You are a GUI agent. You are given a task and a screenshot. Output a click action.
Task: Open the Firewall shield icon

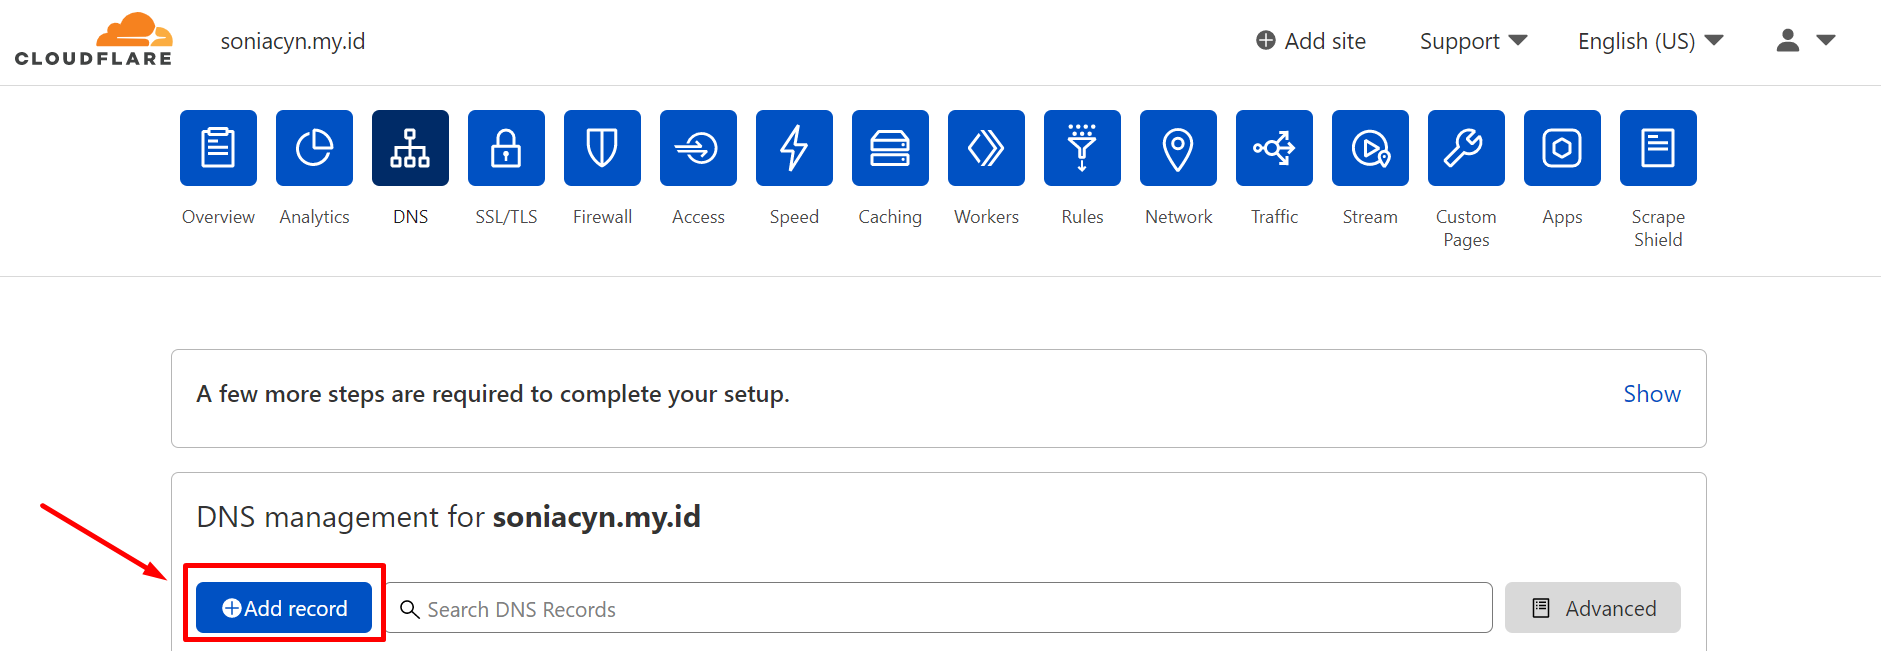tap(602, 148)
